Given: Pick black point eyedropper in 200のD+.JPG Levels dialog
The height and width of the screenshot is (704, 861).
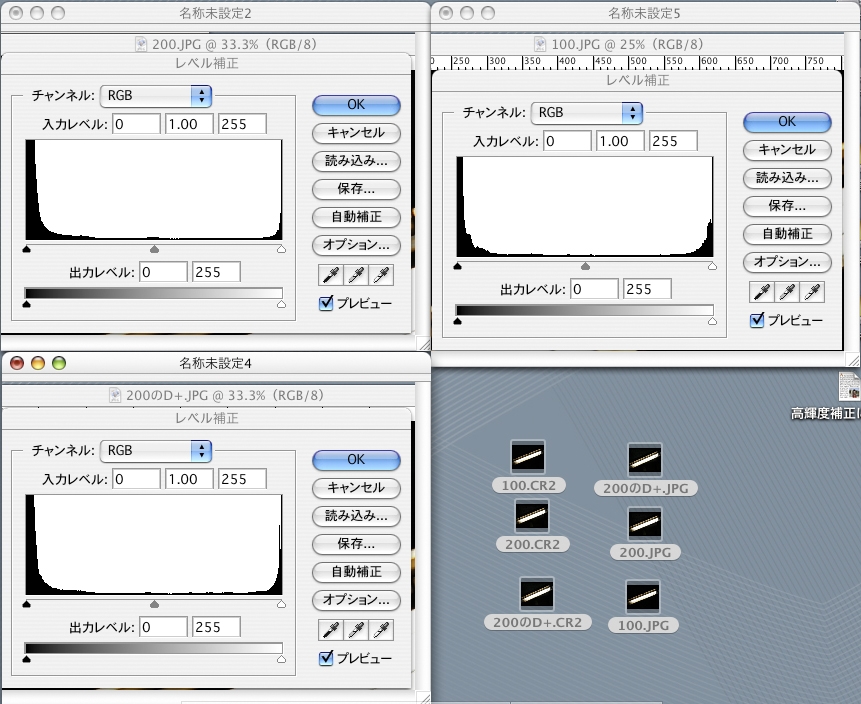Looking at the screenshot, I should click(x=331, y=630).
